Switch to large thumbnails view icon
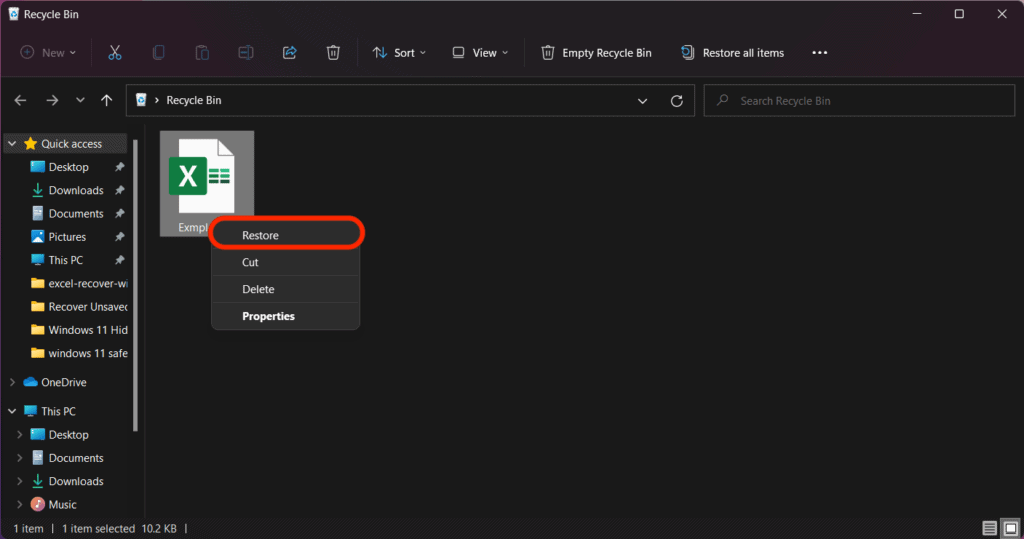 [1009, 528]
